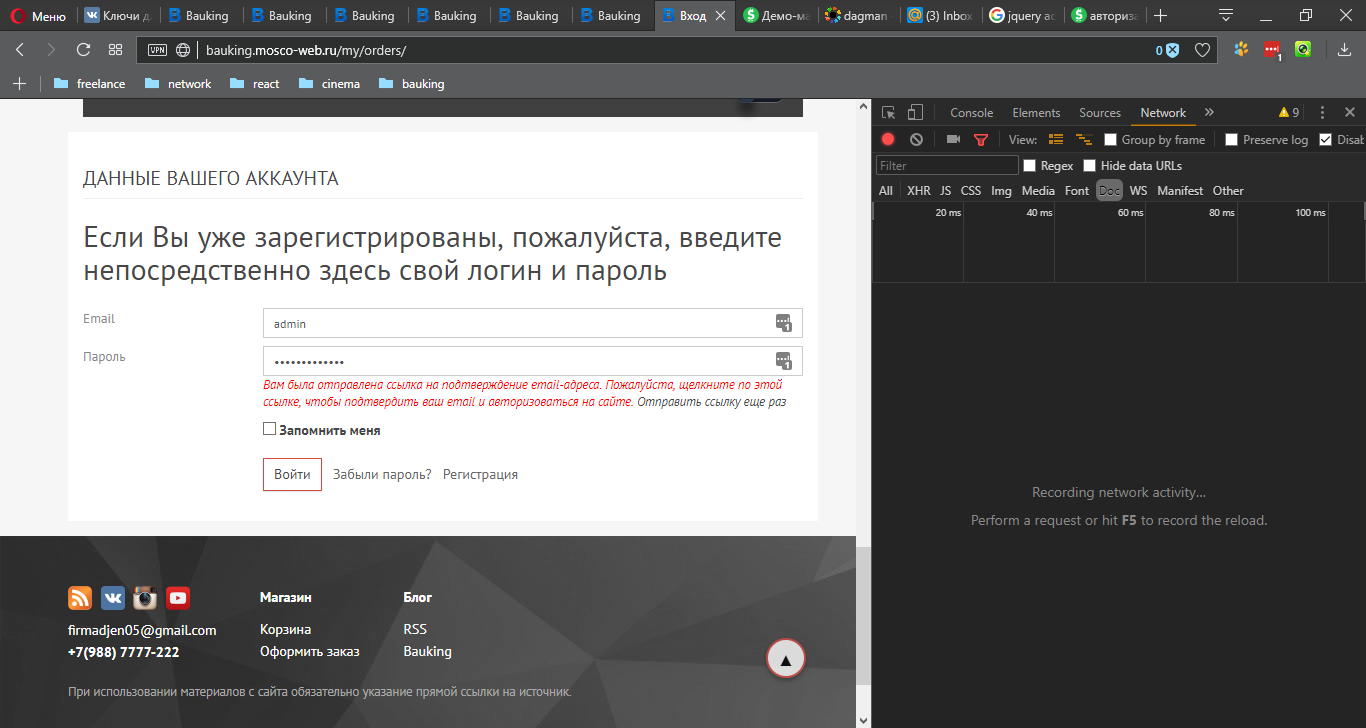Open the Регистрация link
This screenshot has height=728, width=1366.
[480, 475]
